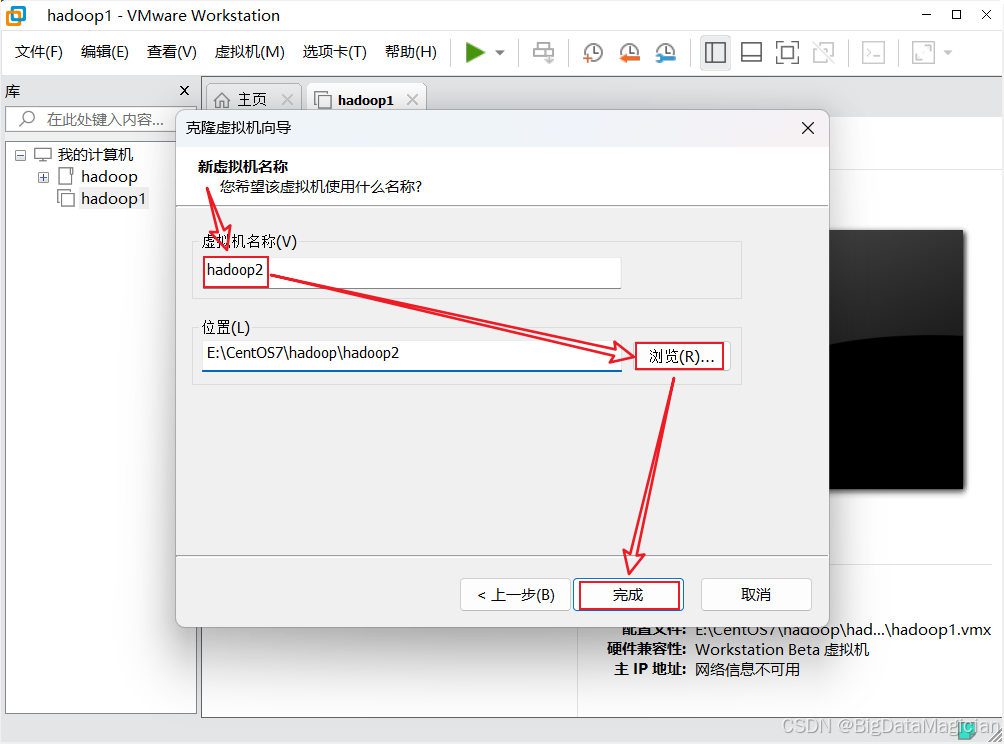Toggle the library sidebar view icon
Screen dimensions: 1004x744
pyautogui.click(x=715, y=53)
